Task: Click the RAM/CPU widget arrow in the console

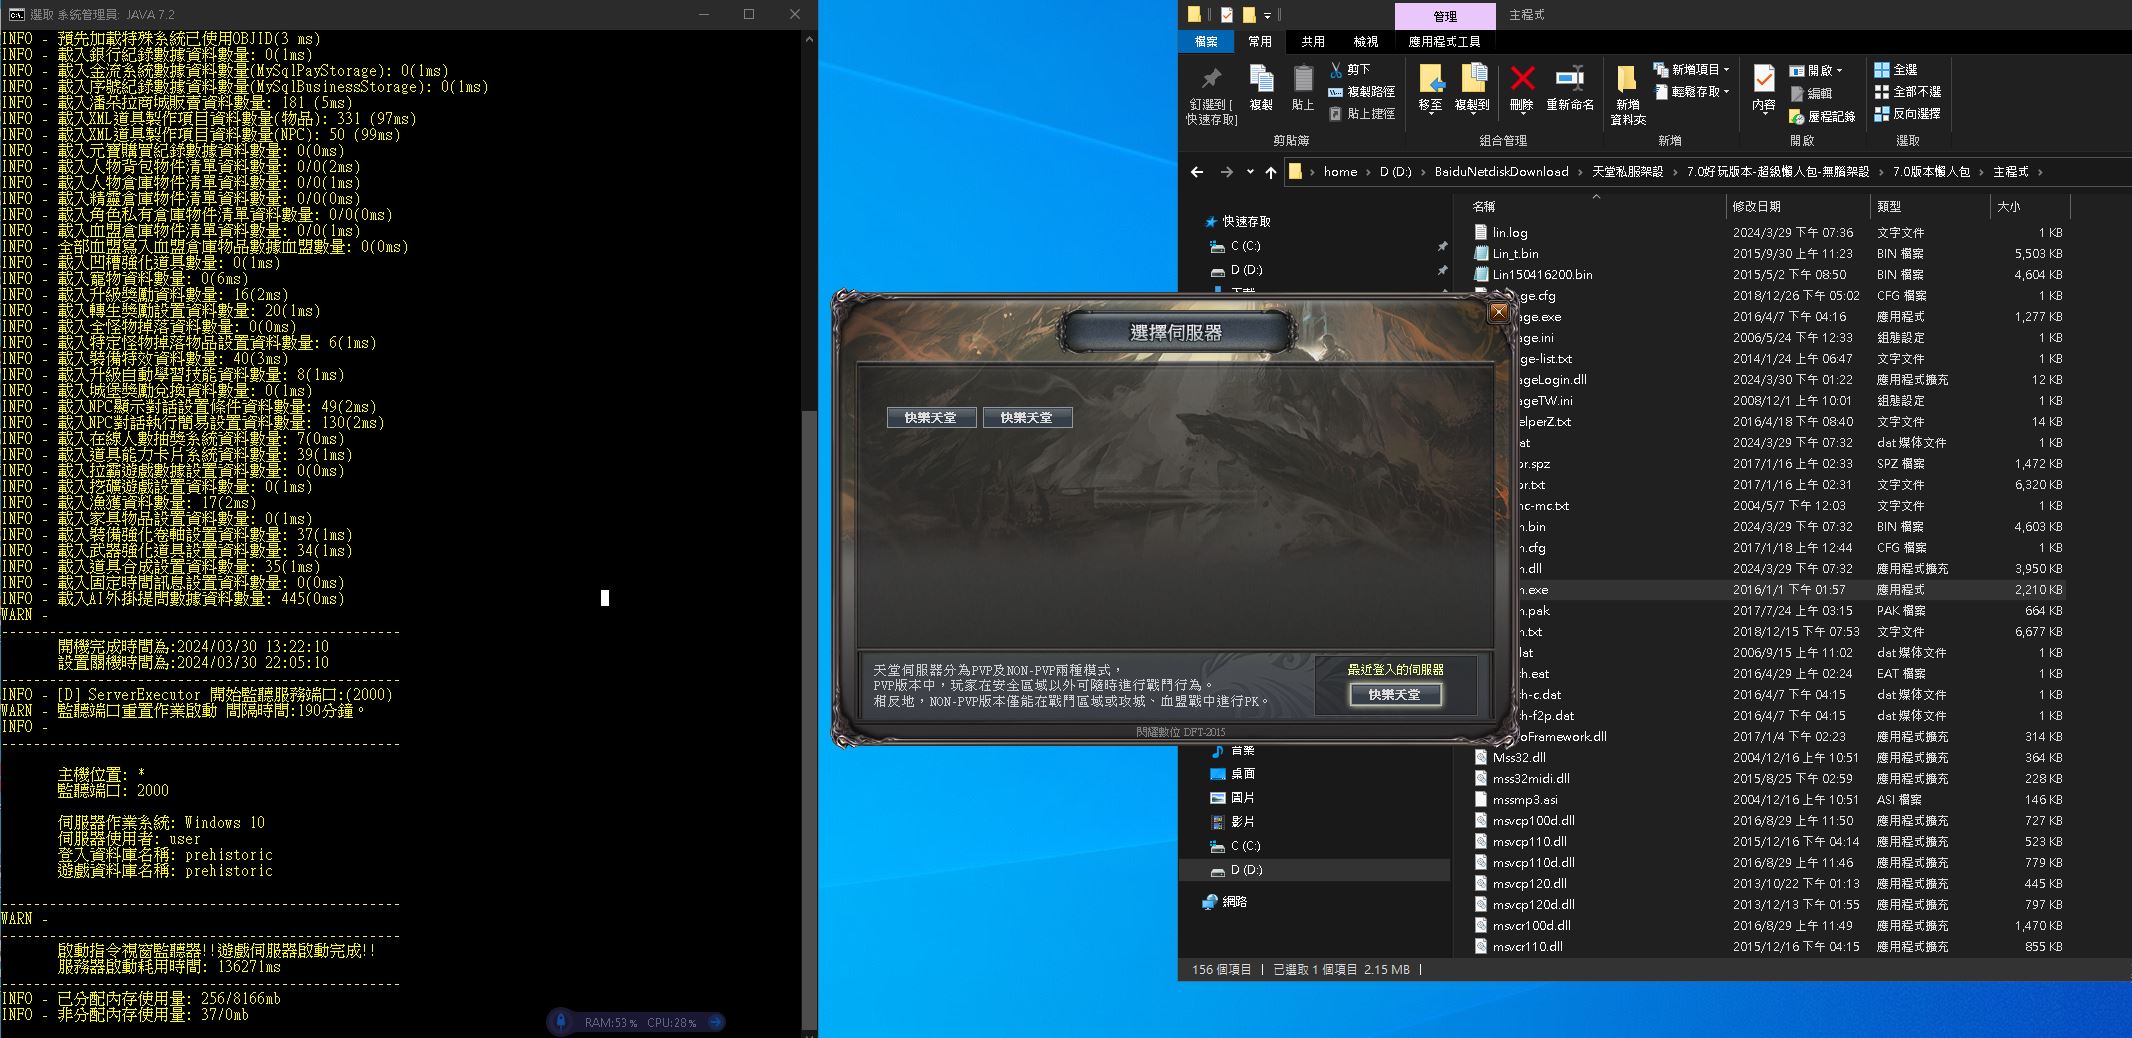Action: click(716, 1022)
